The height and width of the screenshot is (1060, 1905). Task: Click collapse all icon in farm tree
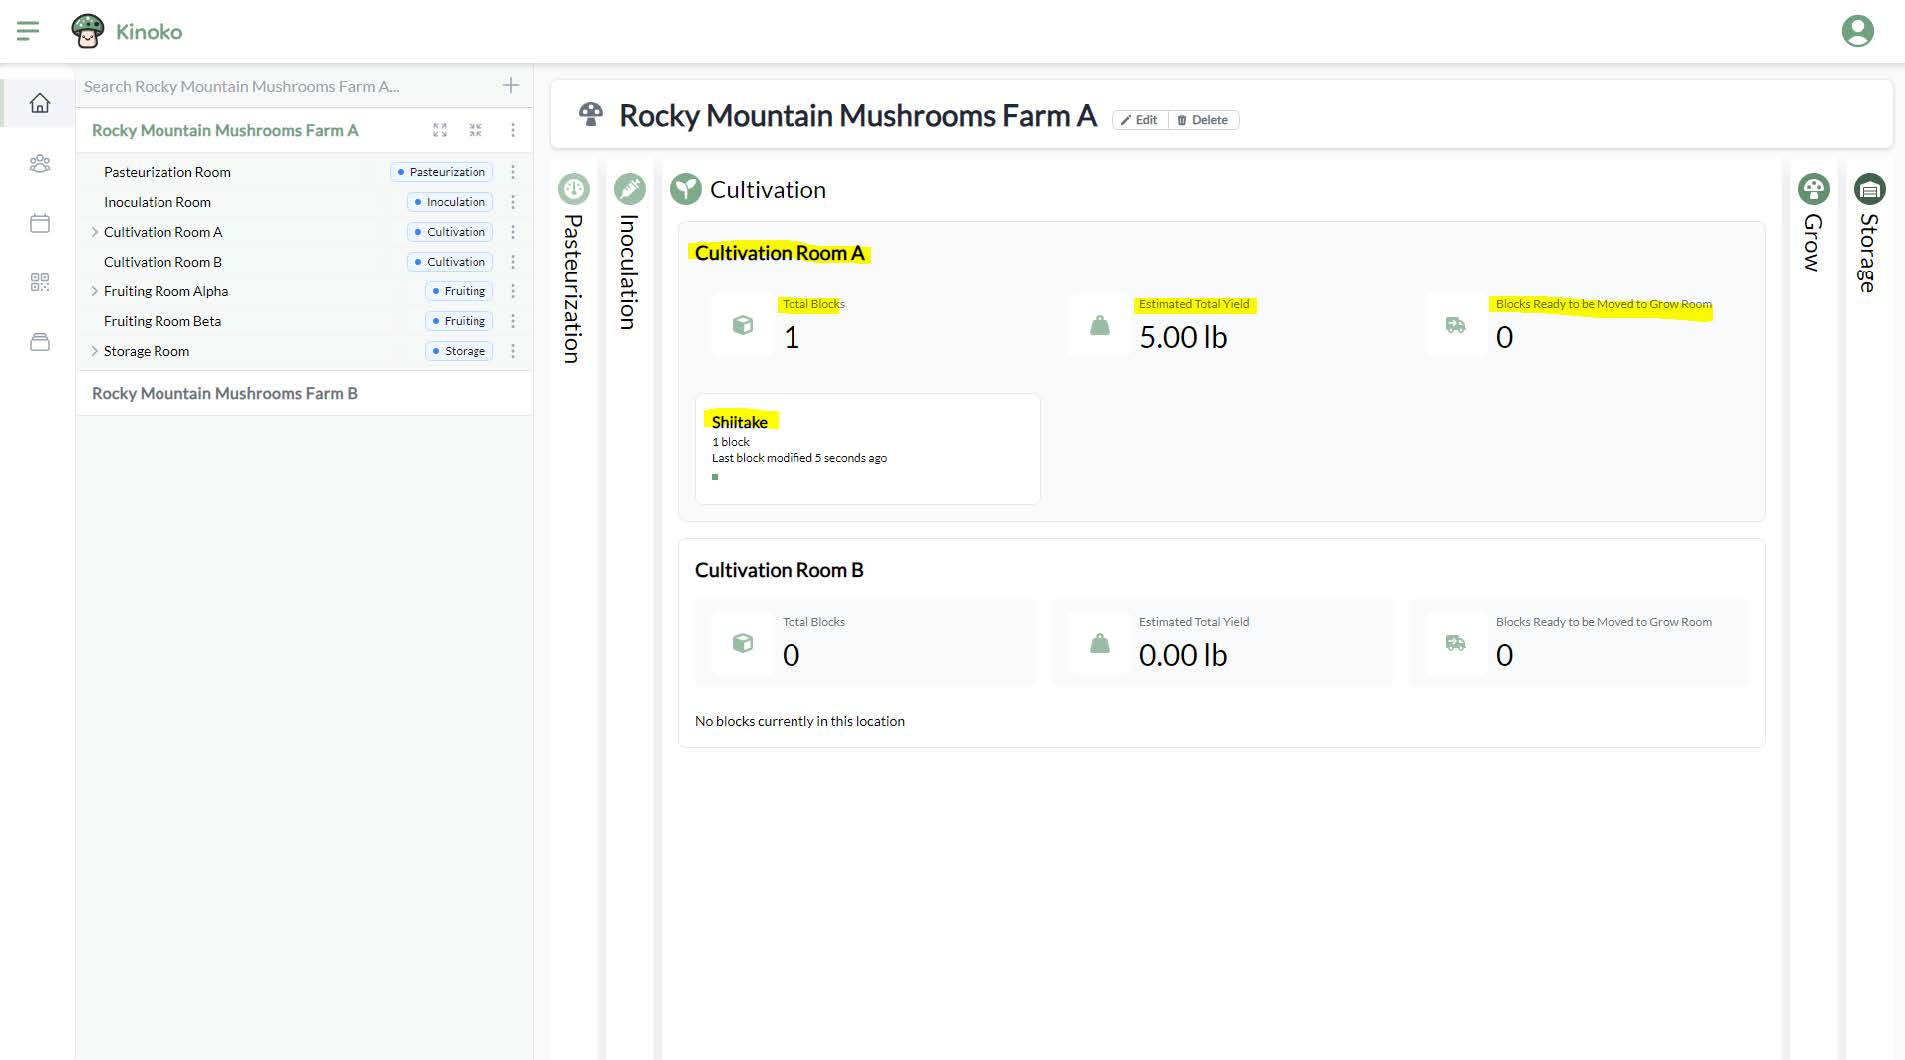coord(476,130)
